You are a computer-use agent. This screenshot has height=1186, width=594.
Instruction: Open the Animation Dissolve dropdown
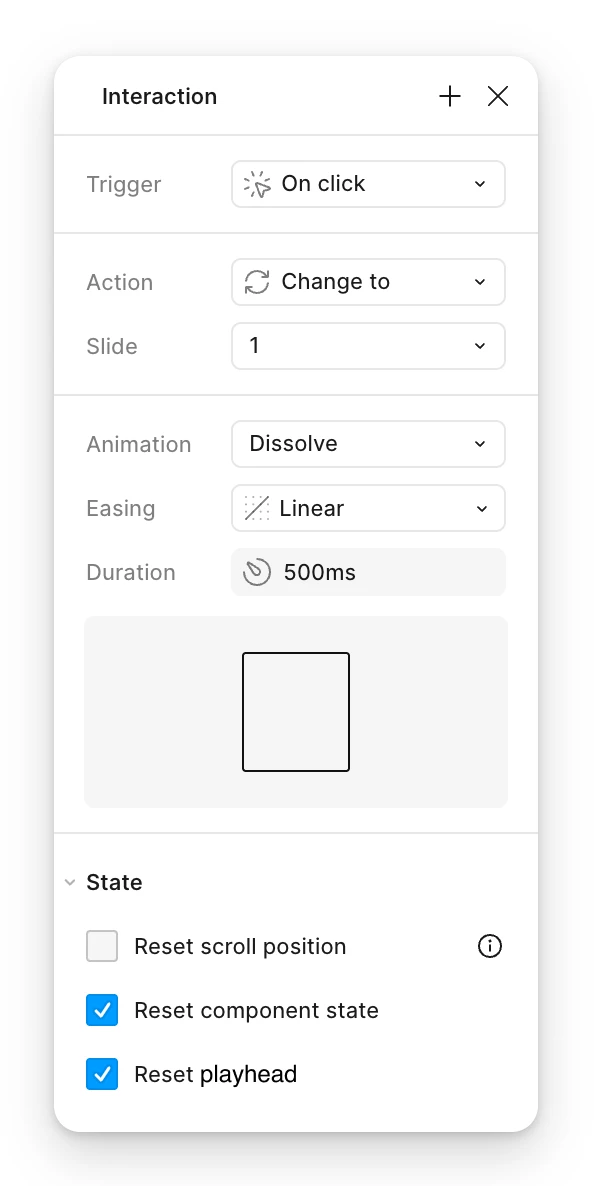369,444
